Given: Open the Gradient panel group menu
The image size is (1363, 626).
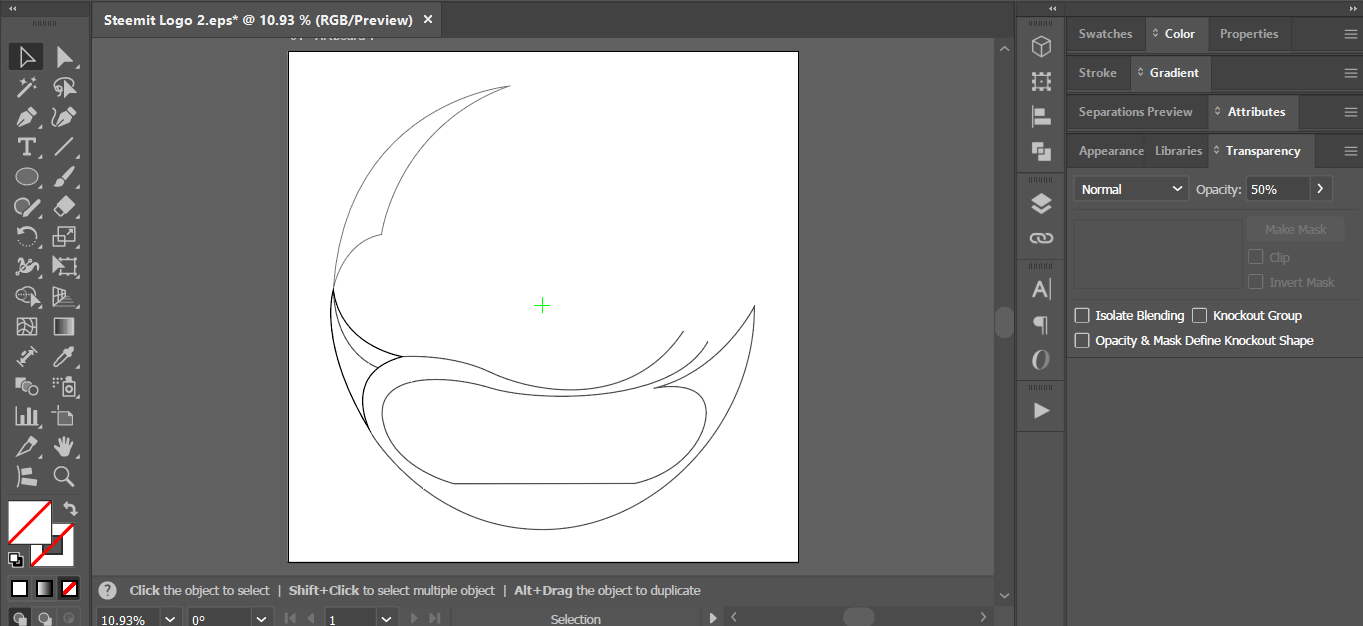Looking at the screenshot, I should coord(1350,73).
